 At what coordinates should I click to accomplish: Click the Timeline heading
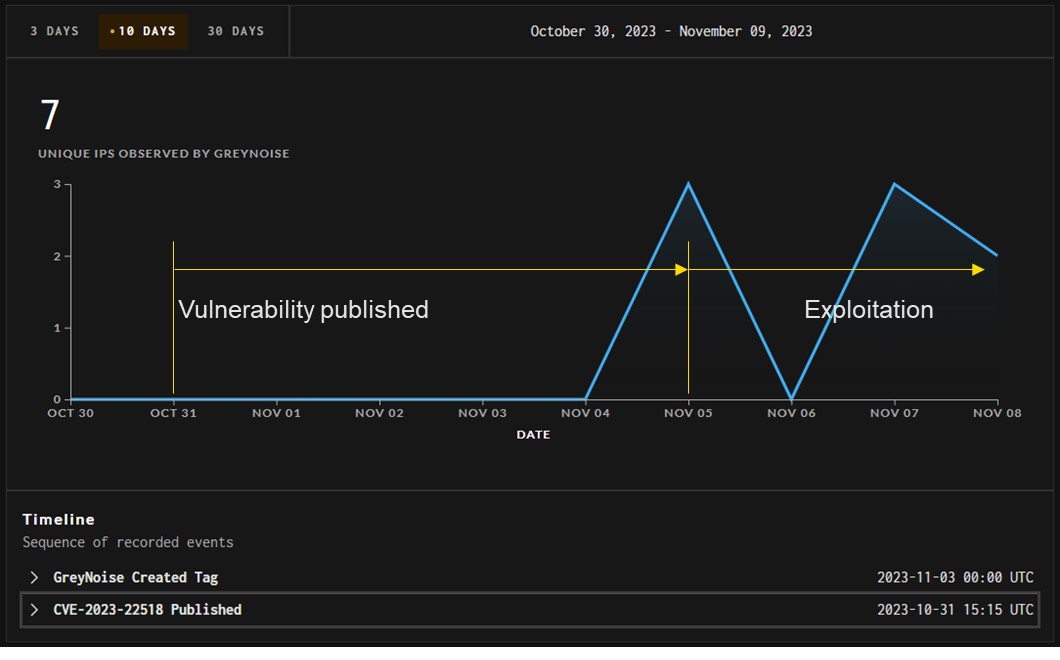(x=58, y=519)
